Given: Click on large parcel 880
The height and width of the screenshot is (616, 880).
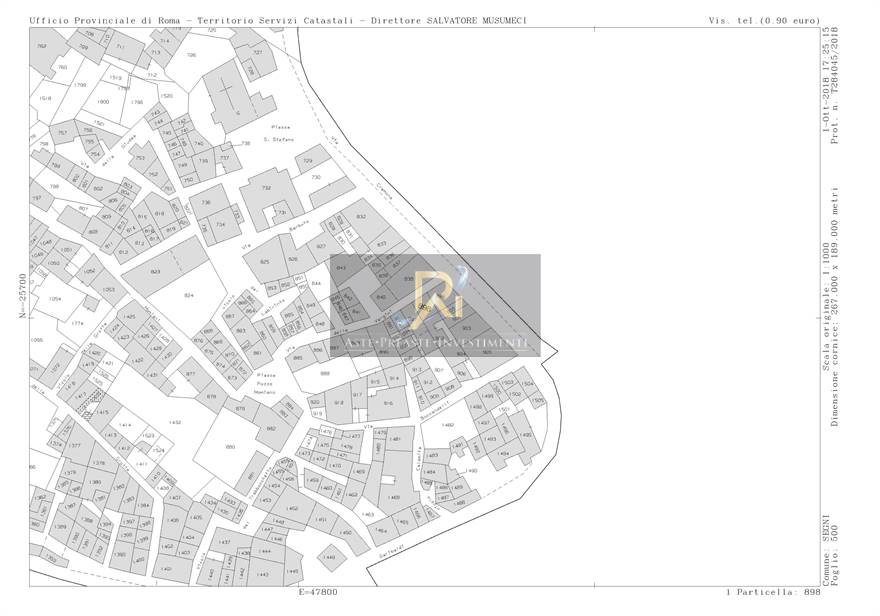Looking at the screenshot, I should pos(231,446).
